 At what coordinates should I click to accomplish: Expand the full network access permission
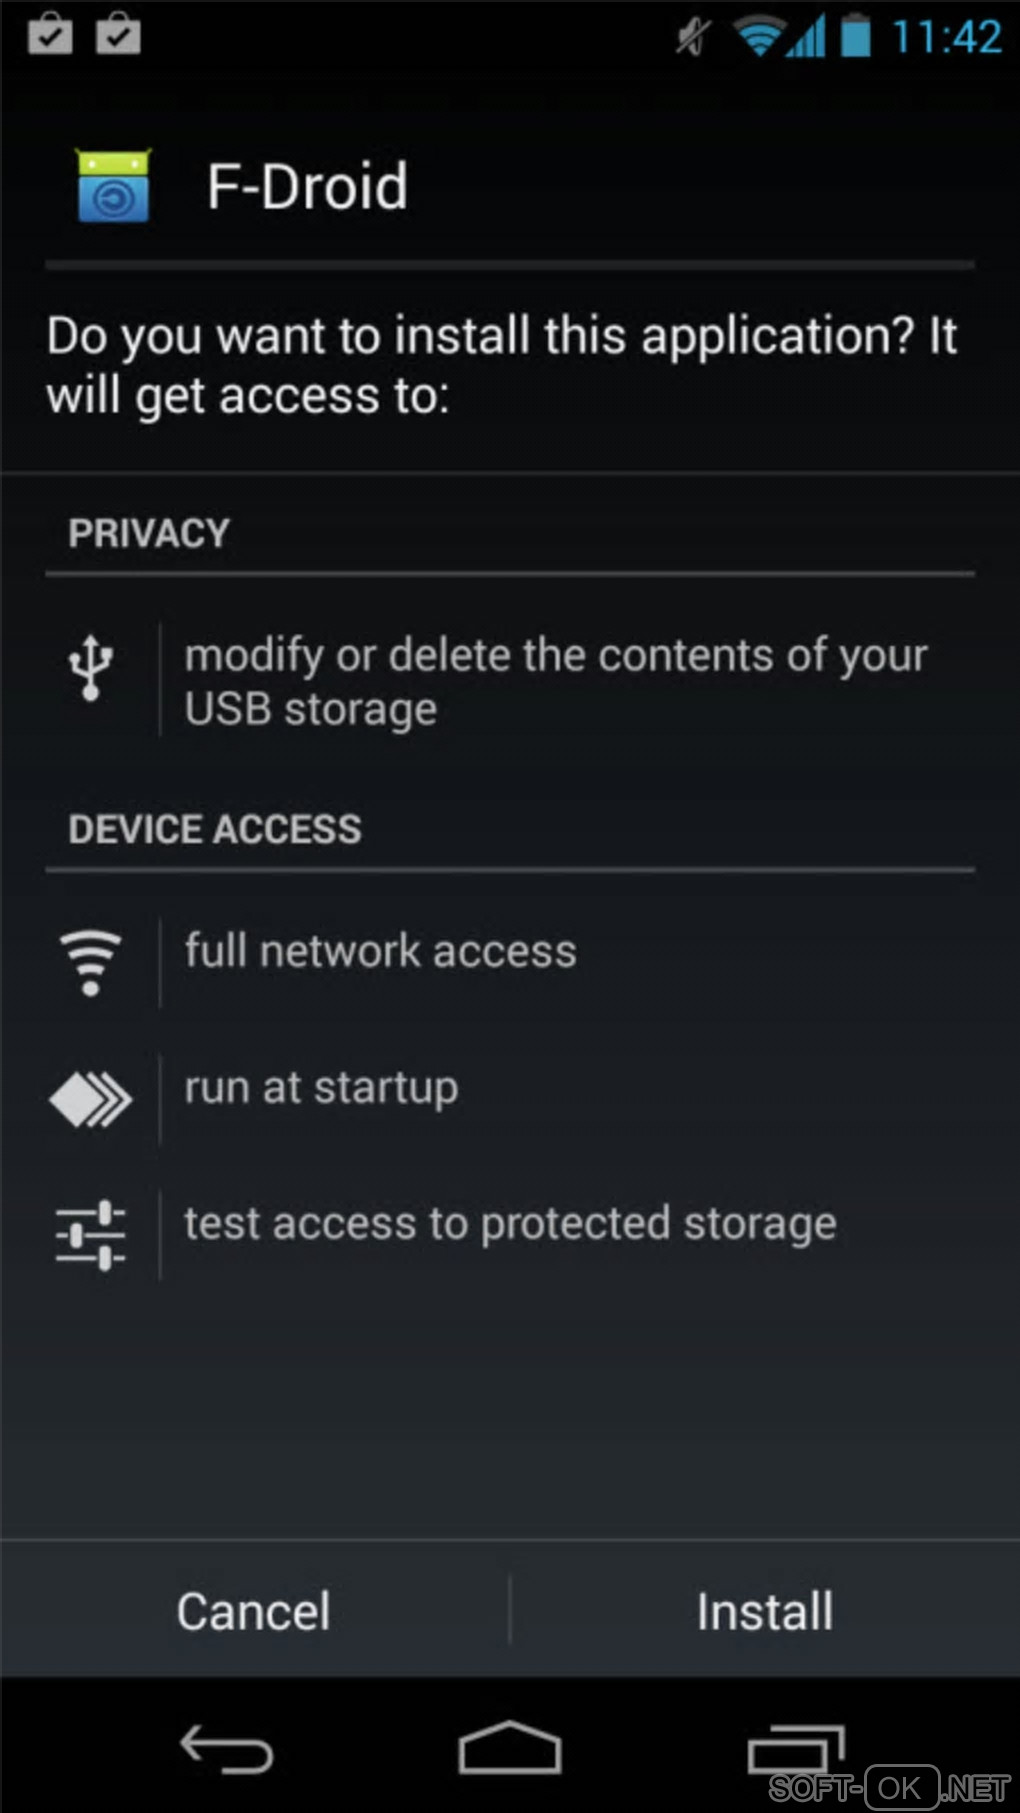[381, 951]
